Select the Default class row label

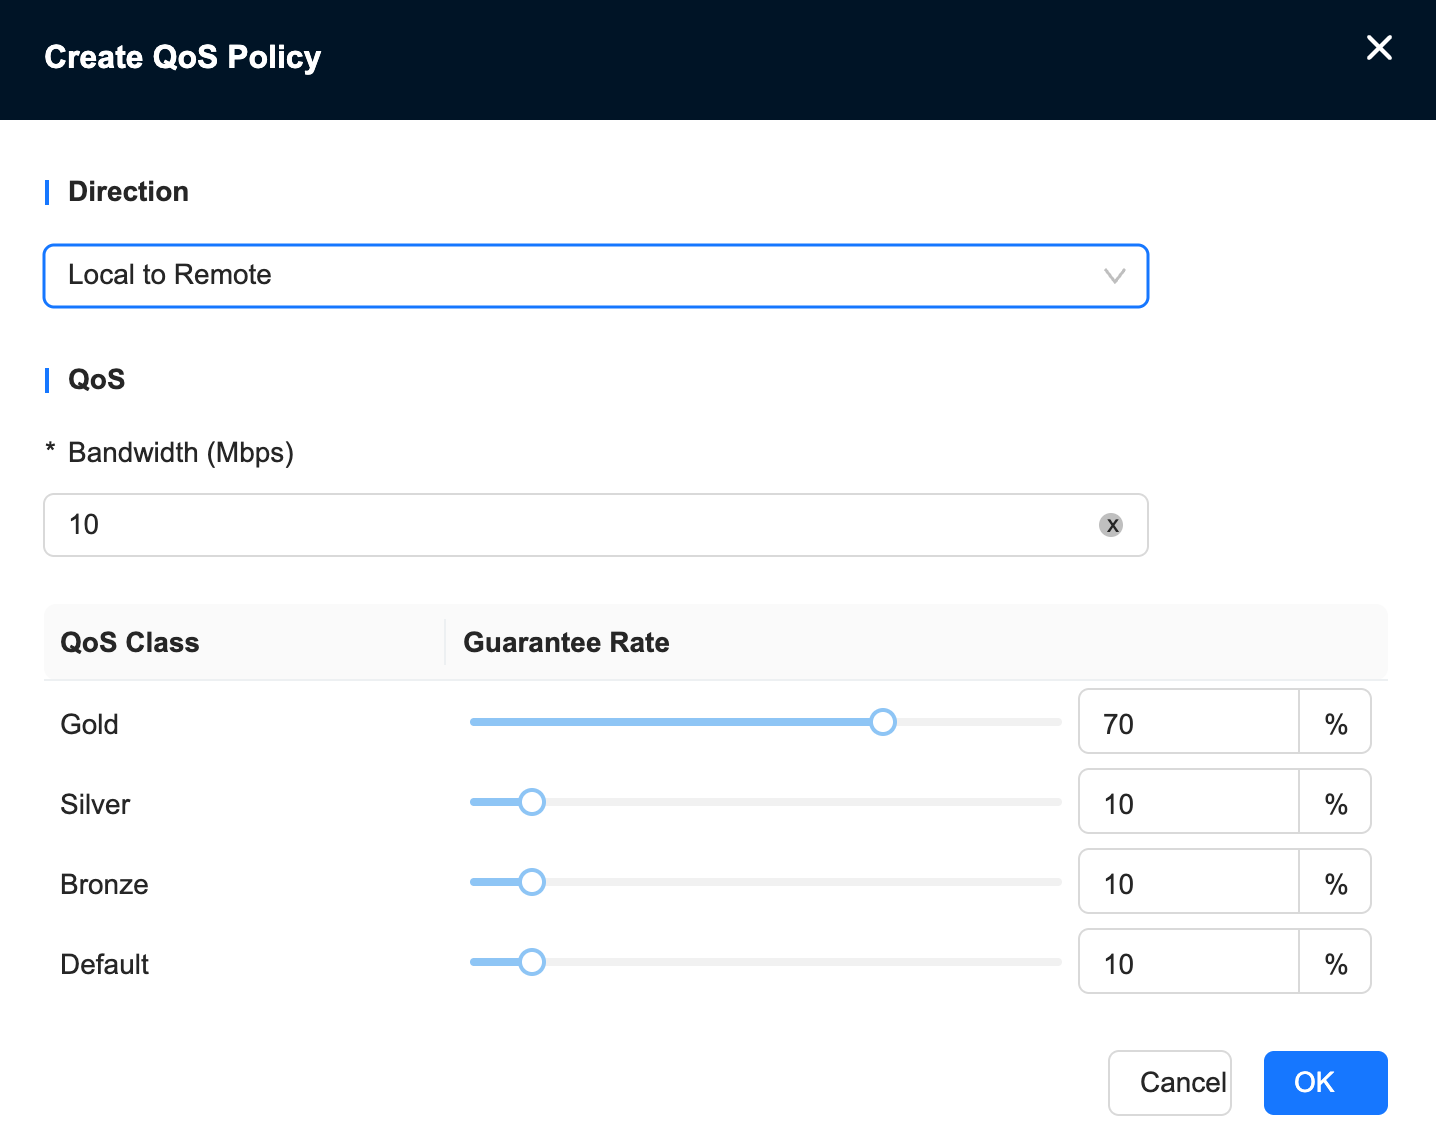pos(104,964)
